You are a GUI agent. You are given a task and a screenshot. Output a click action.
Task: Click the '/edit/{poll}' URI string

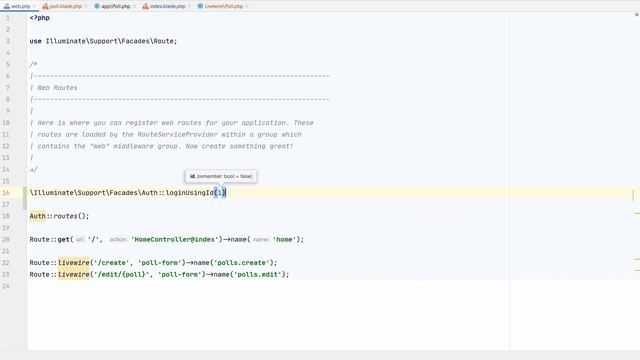pos(122,275)
